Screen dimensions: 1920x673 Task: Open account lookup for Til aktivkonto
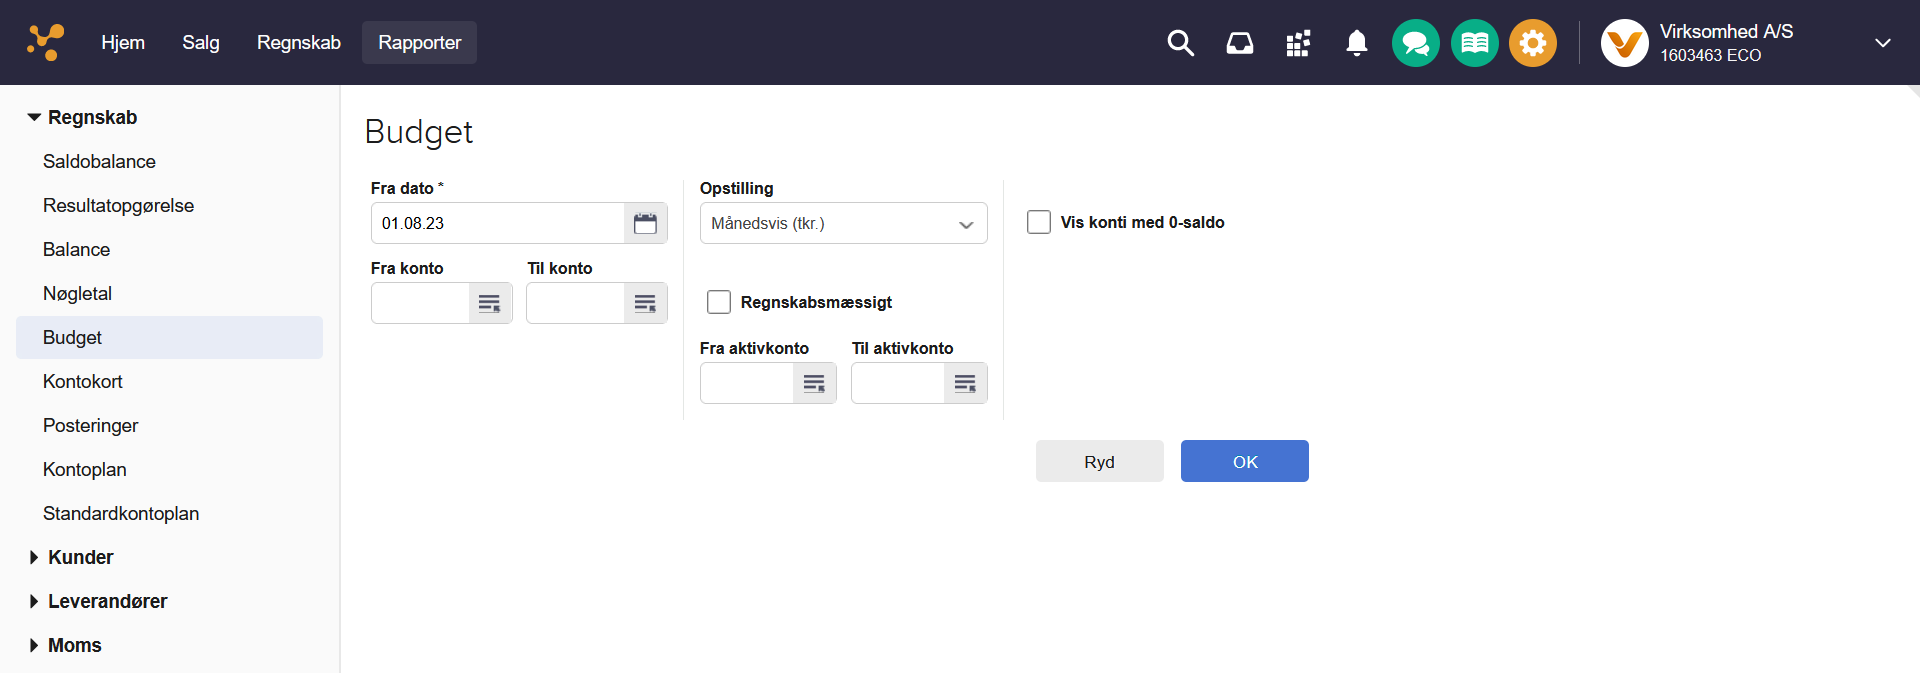[965, 383]
